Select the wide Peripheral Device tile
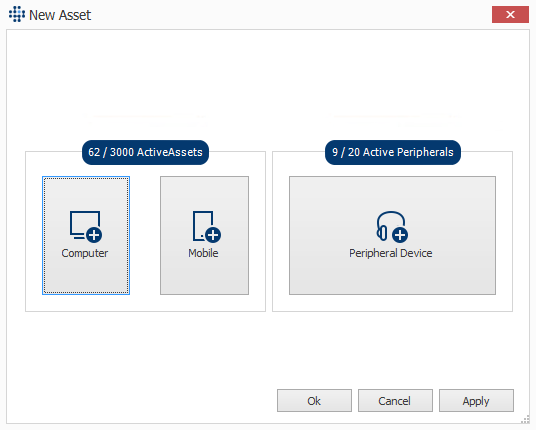Image resolution: width=536 pixels, height=430 pixels. click(392, 235)
